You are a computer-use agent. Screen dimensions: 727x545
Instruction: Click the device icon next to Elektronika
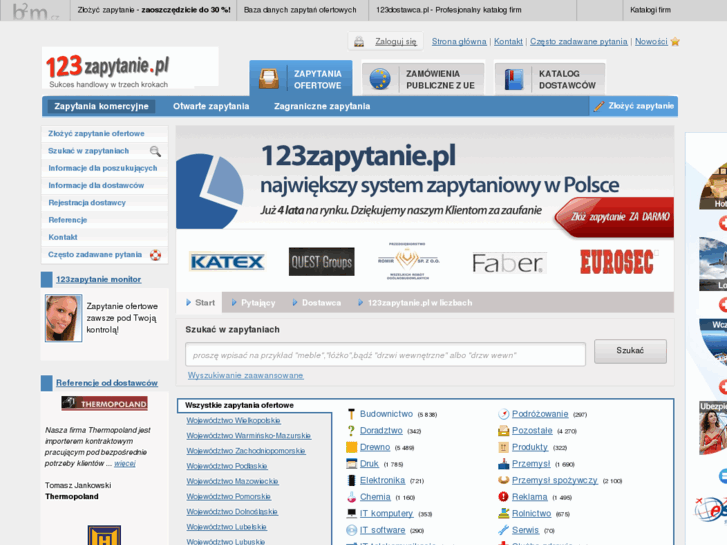[351, 481]
